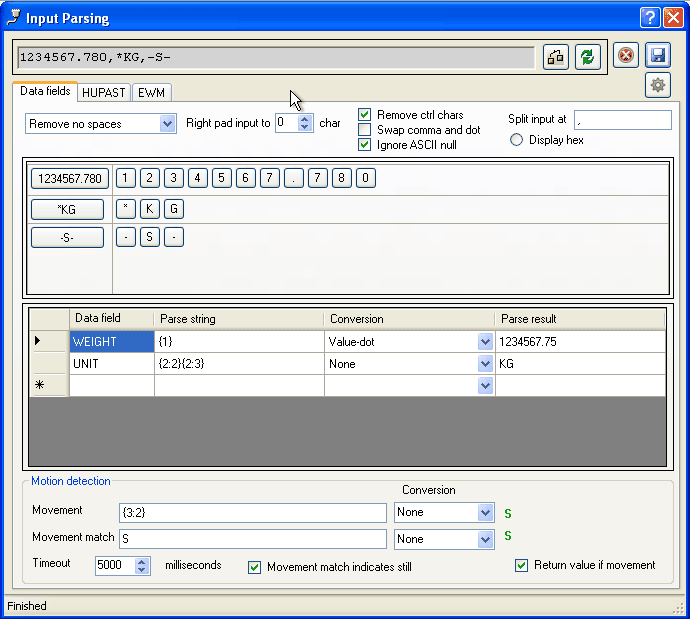Switch to the HUPAST tab
The image size is (690, 619).
(104, 93)
